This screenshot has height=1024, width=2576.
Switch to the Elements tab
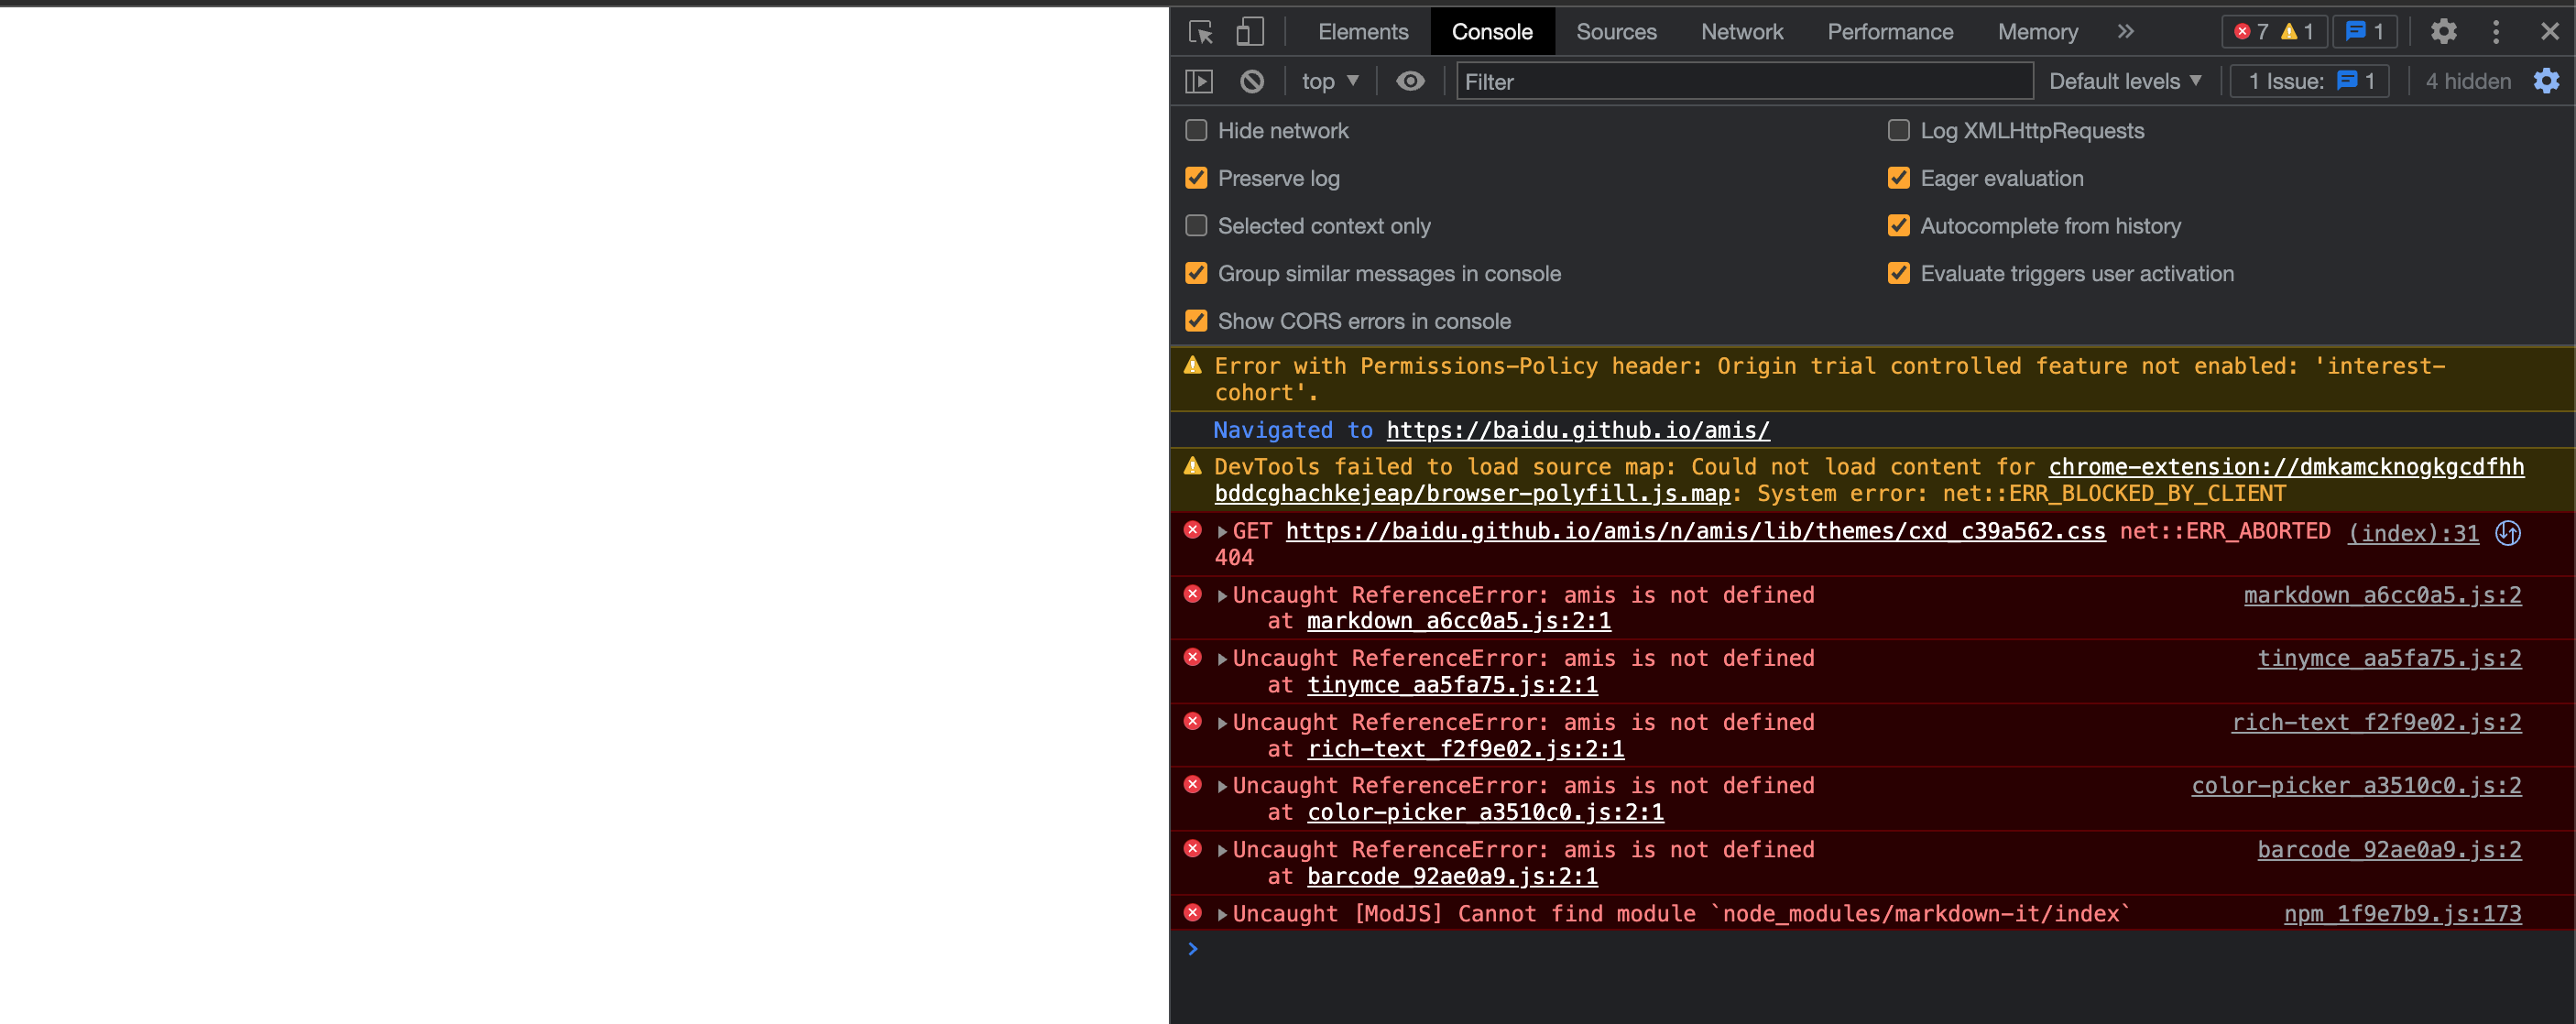[1362, 32]
